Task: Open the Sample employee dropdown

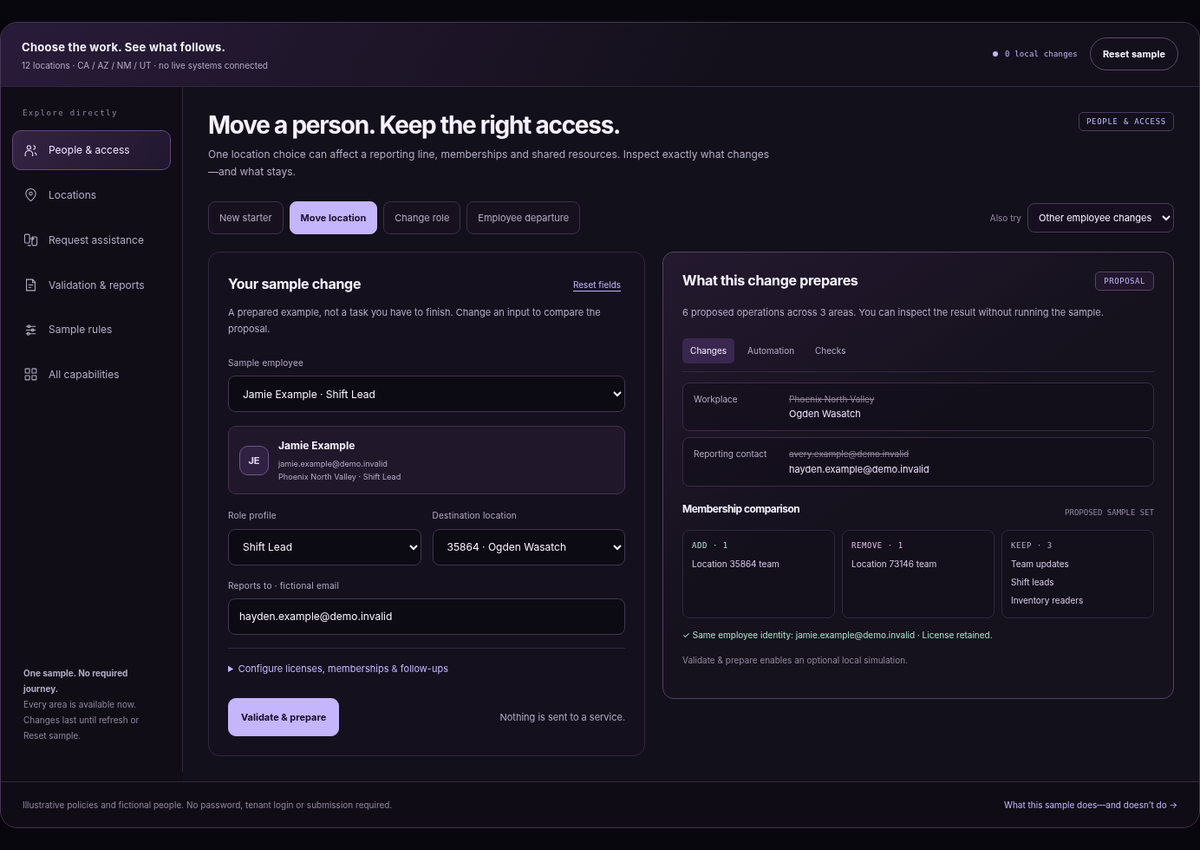Action: (x=426, y=394)
